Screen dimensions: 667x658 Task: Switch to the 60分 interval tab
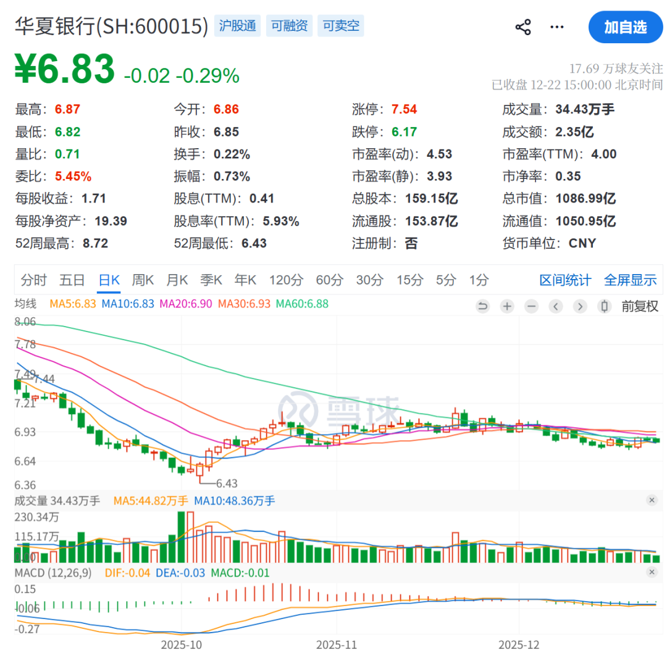(329, 280)
